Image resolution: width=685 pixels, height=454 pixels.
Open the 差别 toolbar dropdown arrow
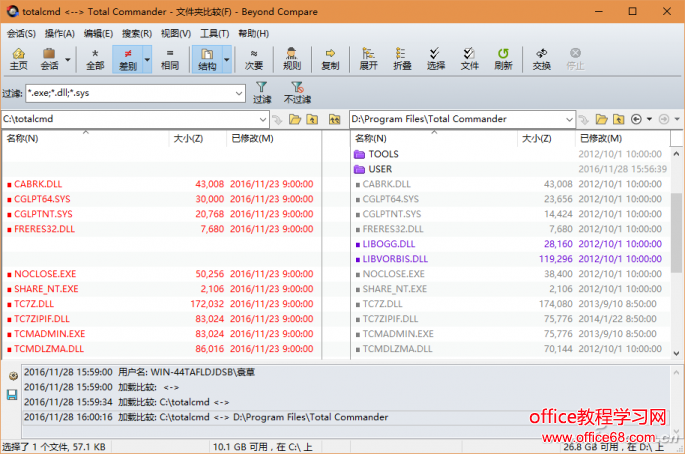coord(148,59)
